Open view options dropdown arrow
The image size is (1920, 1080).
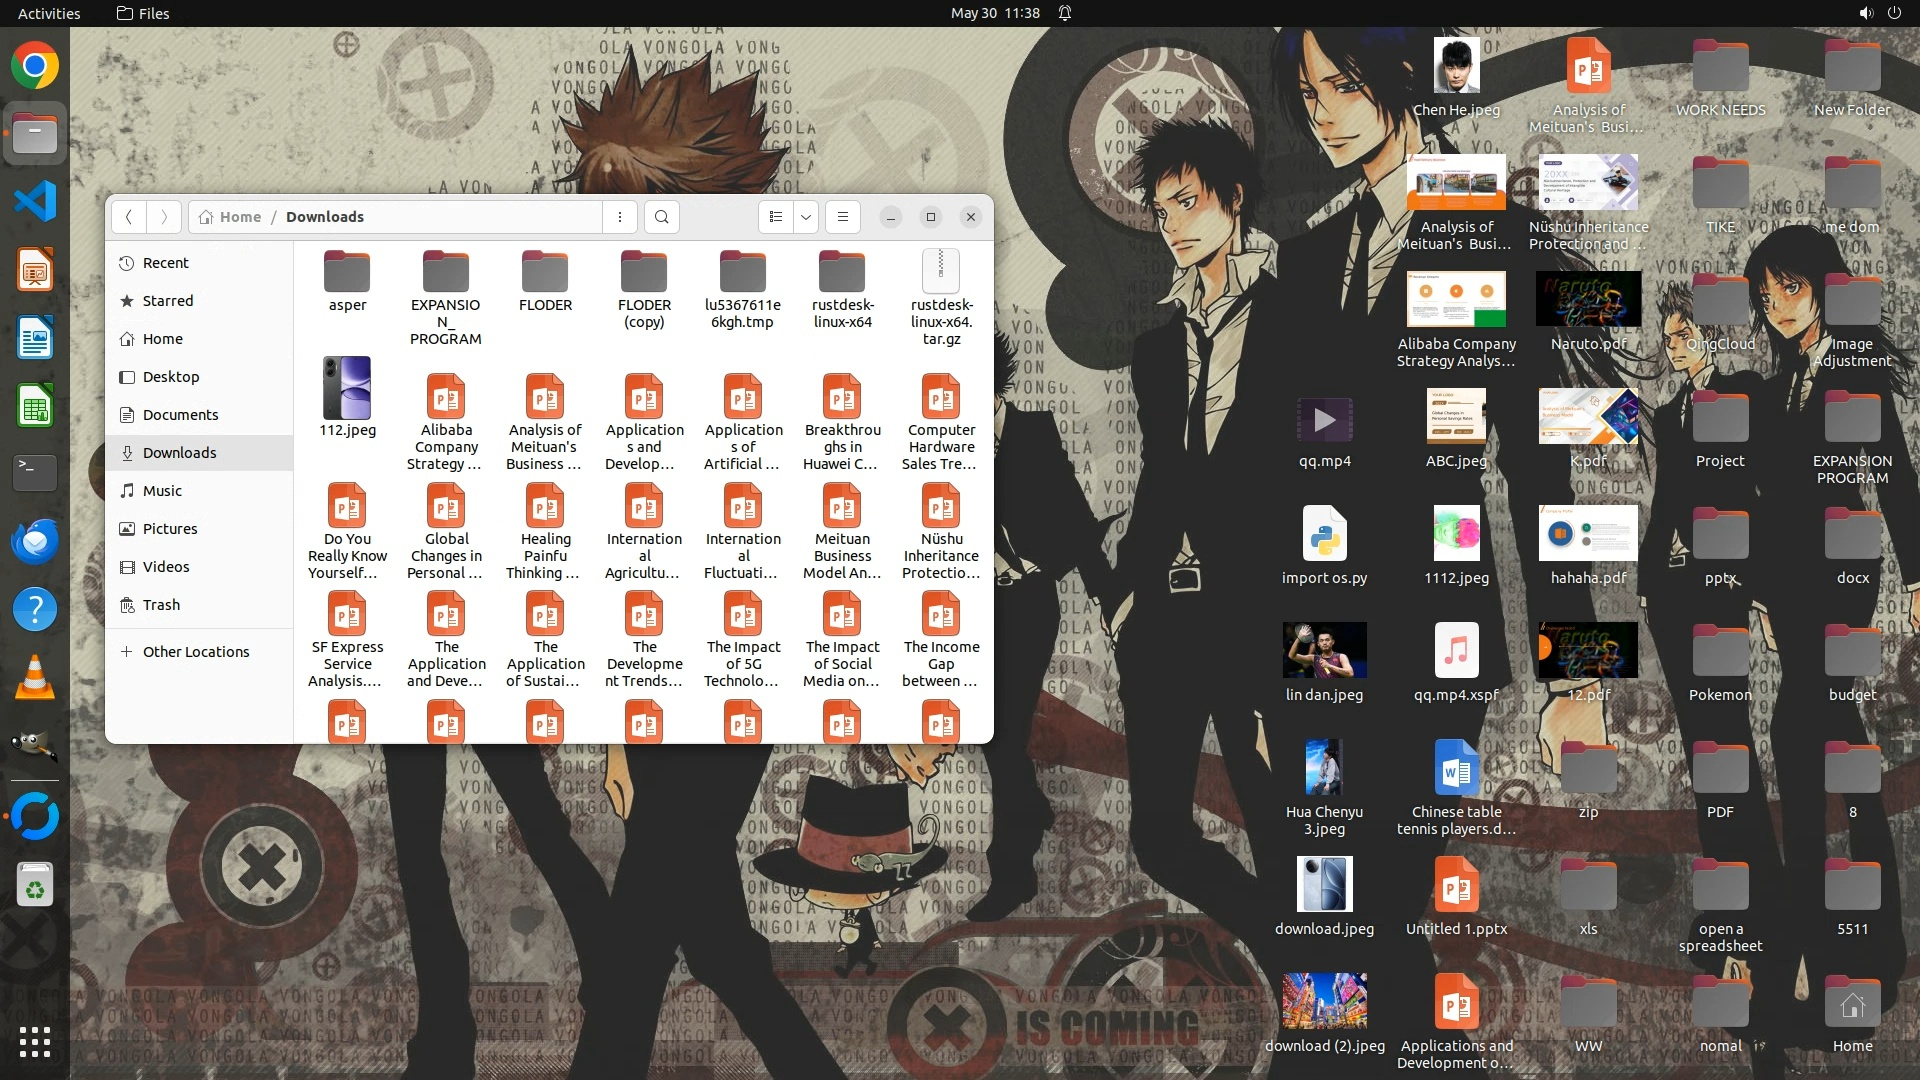(x=806, y=217)
